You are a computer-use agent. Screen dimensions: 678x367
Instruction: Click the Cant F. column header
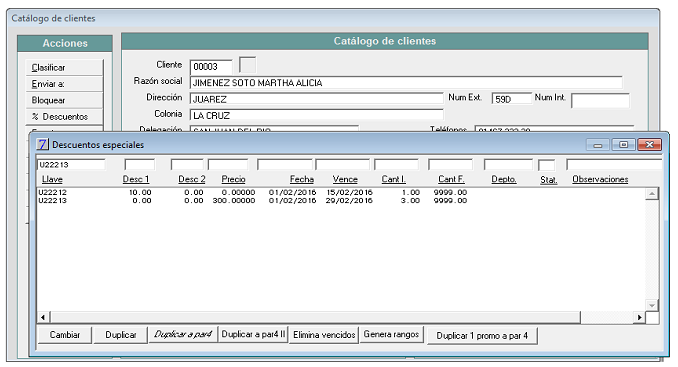point(451,179)
